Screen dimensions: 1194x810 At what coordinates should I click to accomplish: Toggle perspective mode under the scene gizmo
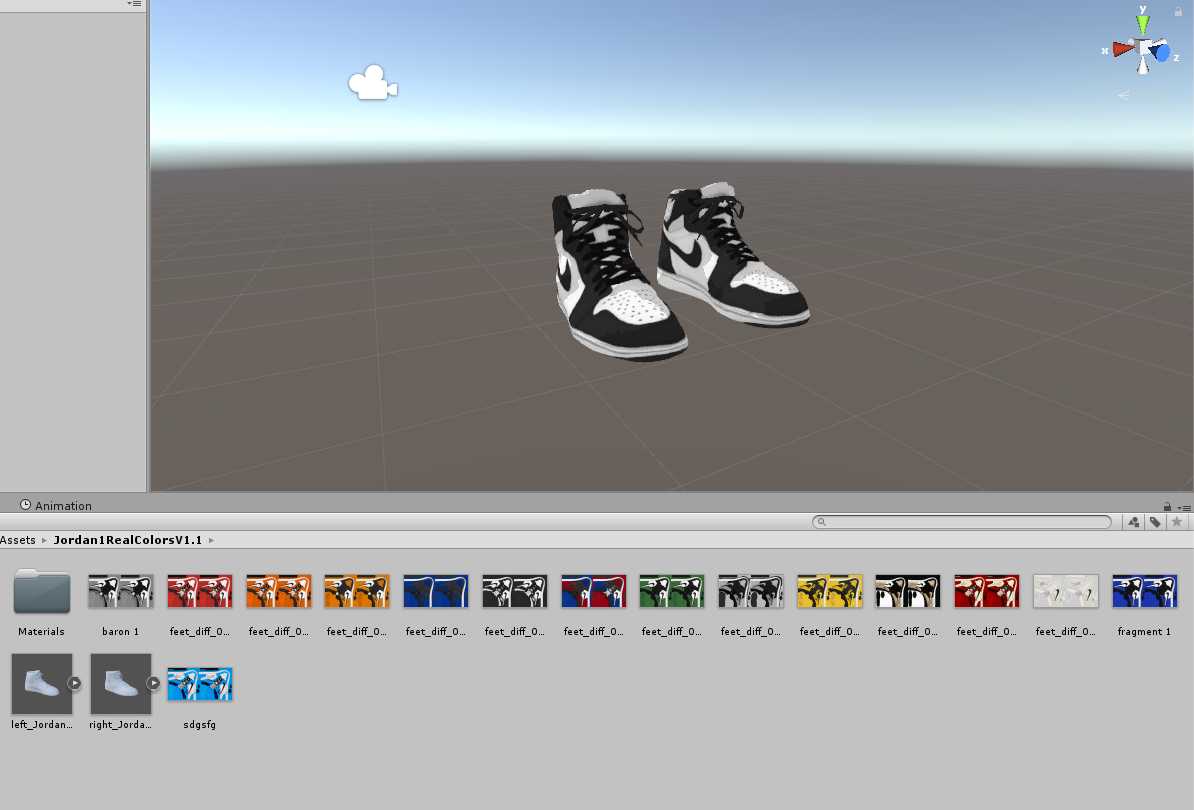coord(1125,96)
